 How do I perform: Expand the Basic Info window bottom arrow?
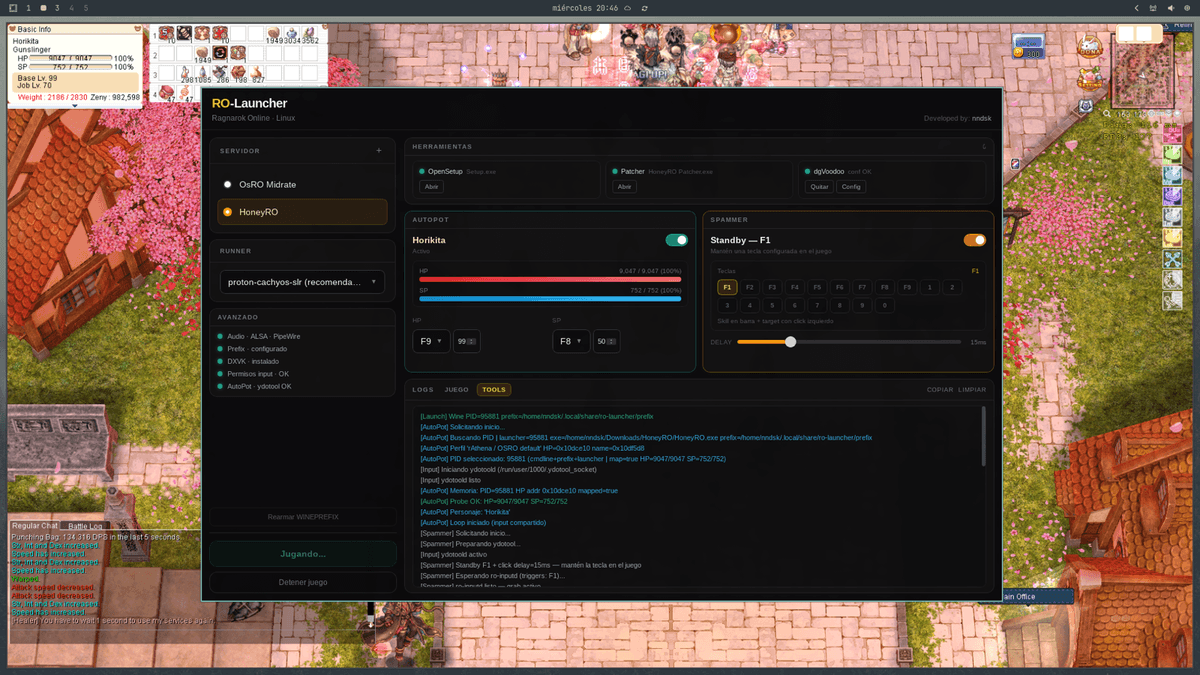click(74, 106)
